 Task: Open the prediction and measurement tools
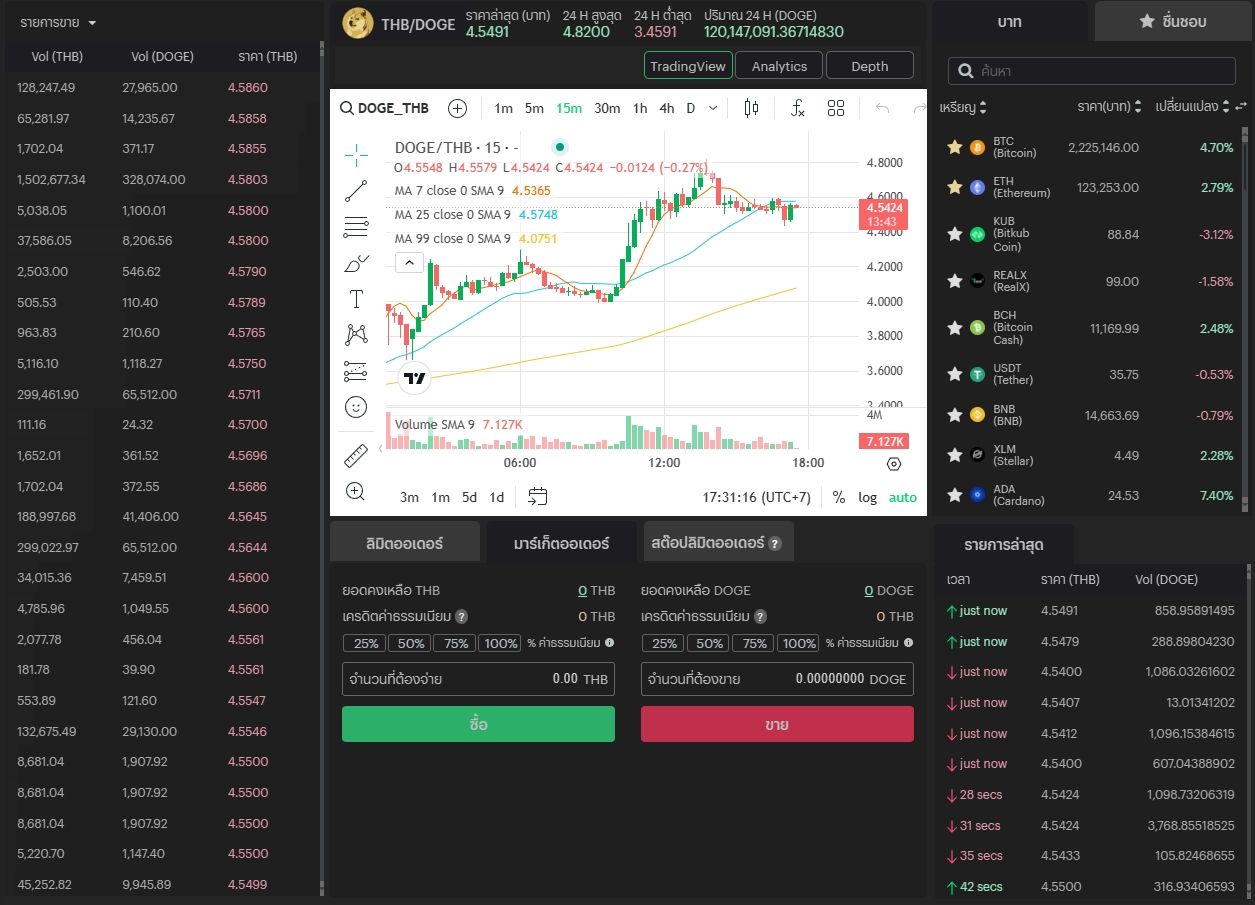pos(356,371)
